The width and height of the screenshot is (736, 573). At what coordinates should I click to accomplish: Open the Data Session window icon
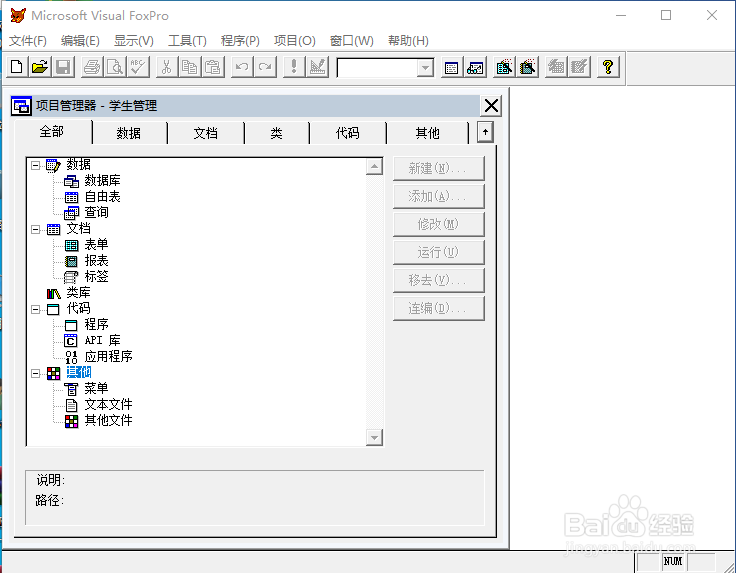(x=475, y=67)
